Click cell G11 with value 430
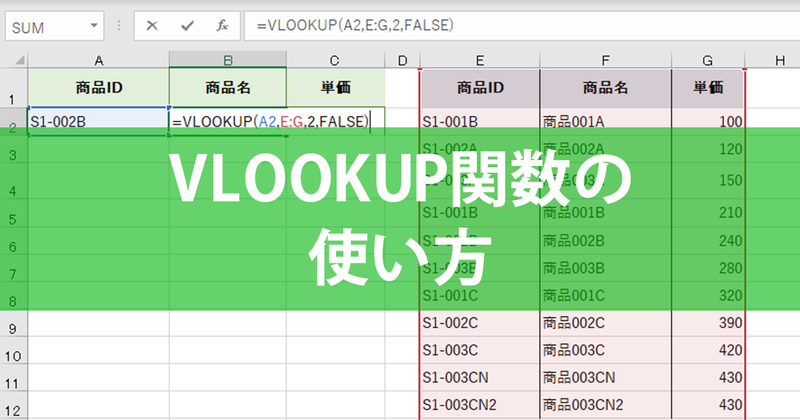 click(x=708, y=378)
